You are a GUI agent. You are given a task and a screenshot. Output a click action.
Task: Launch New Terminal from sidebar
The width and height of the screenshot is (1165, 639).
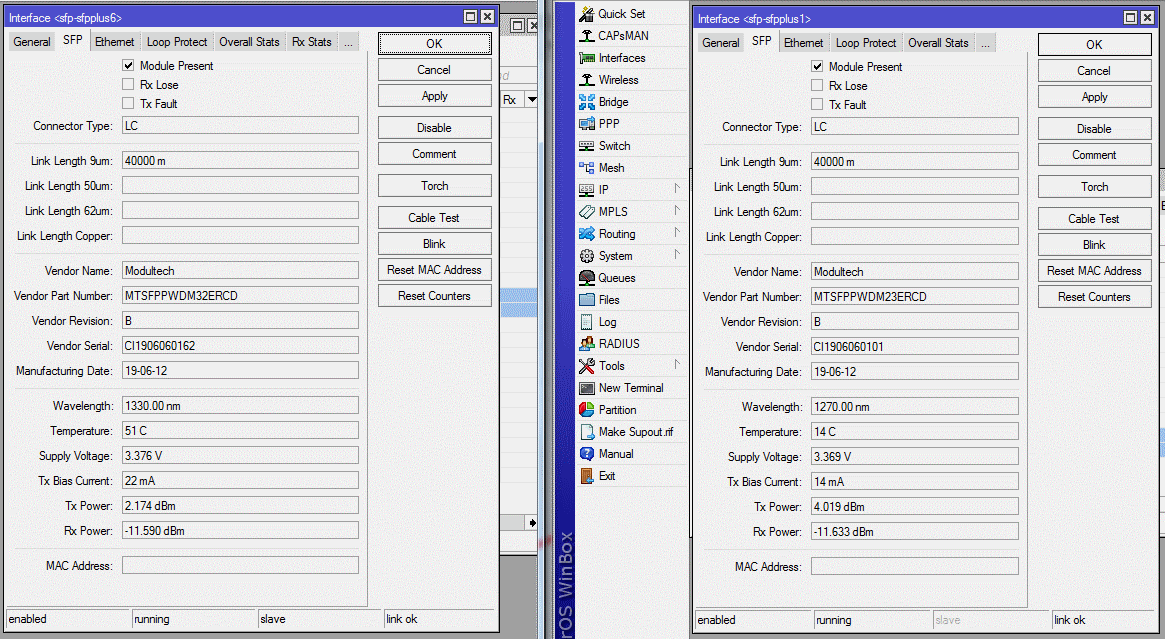tap(587, 388)
